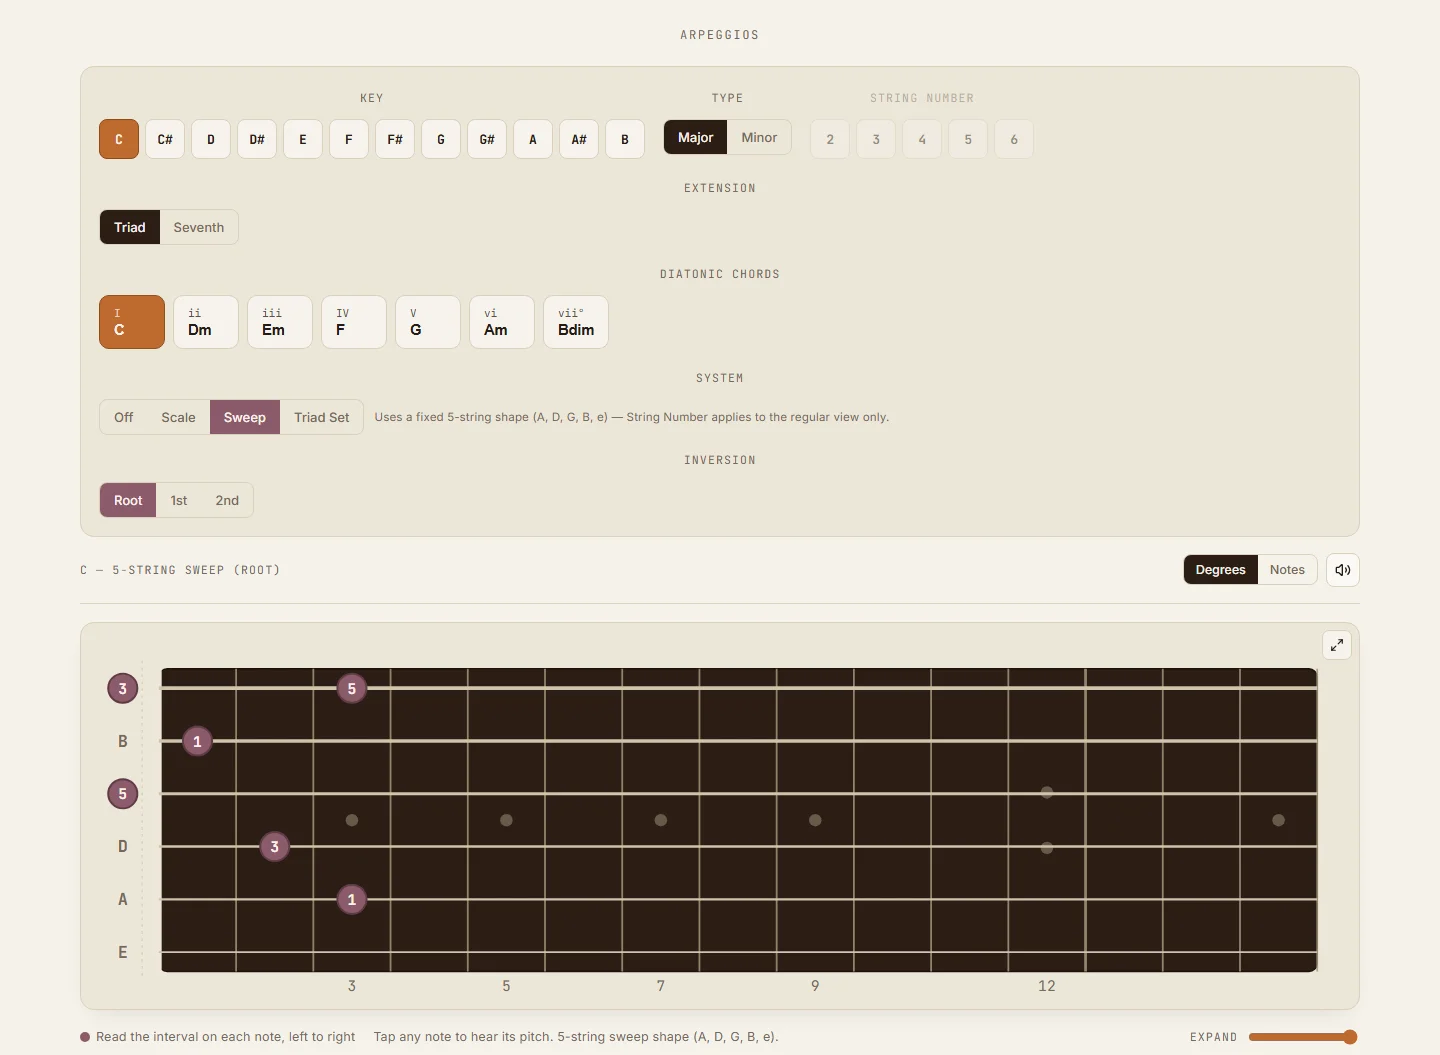Pick the V G diatonic chord

[x=428, y=322]
